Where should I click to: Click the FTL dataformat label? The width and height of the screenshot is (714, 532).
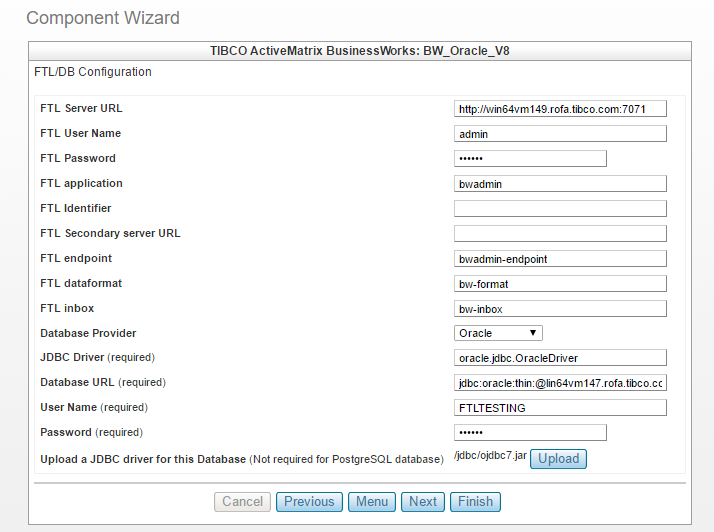pyautogui.click(x=81, y=283)
